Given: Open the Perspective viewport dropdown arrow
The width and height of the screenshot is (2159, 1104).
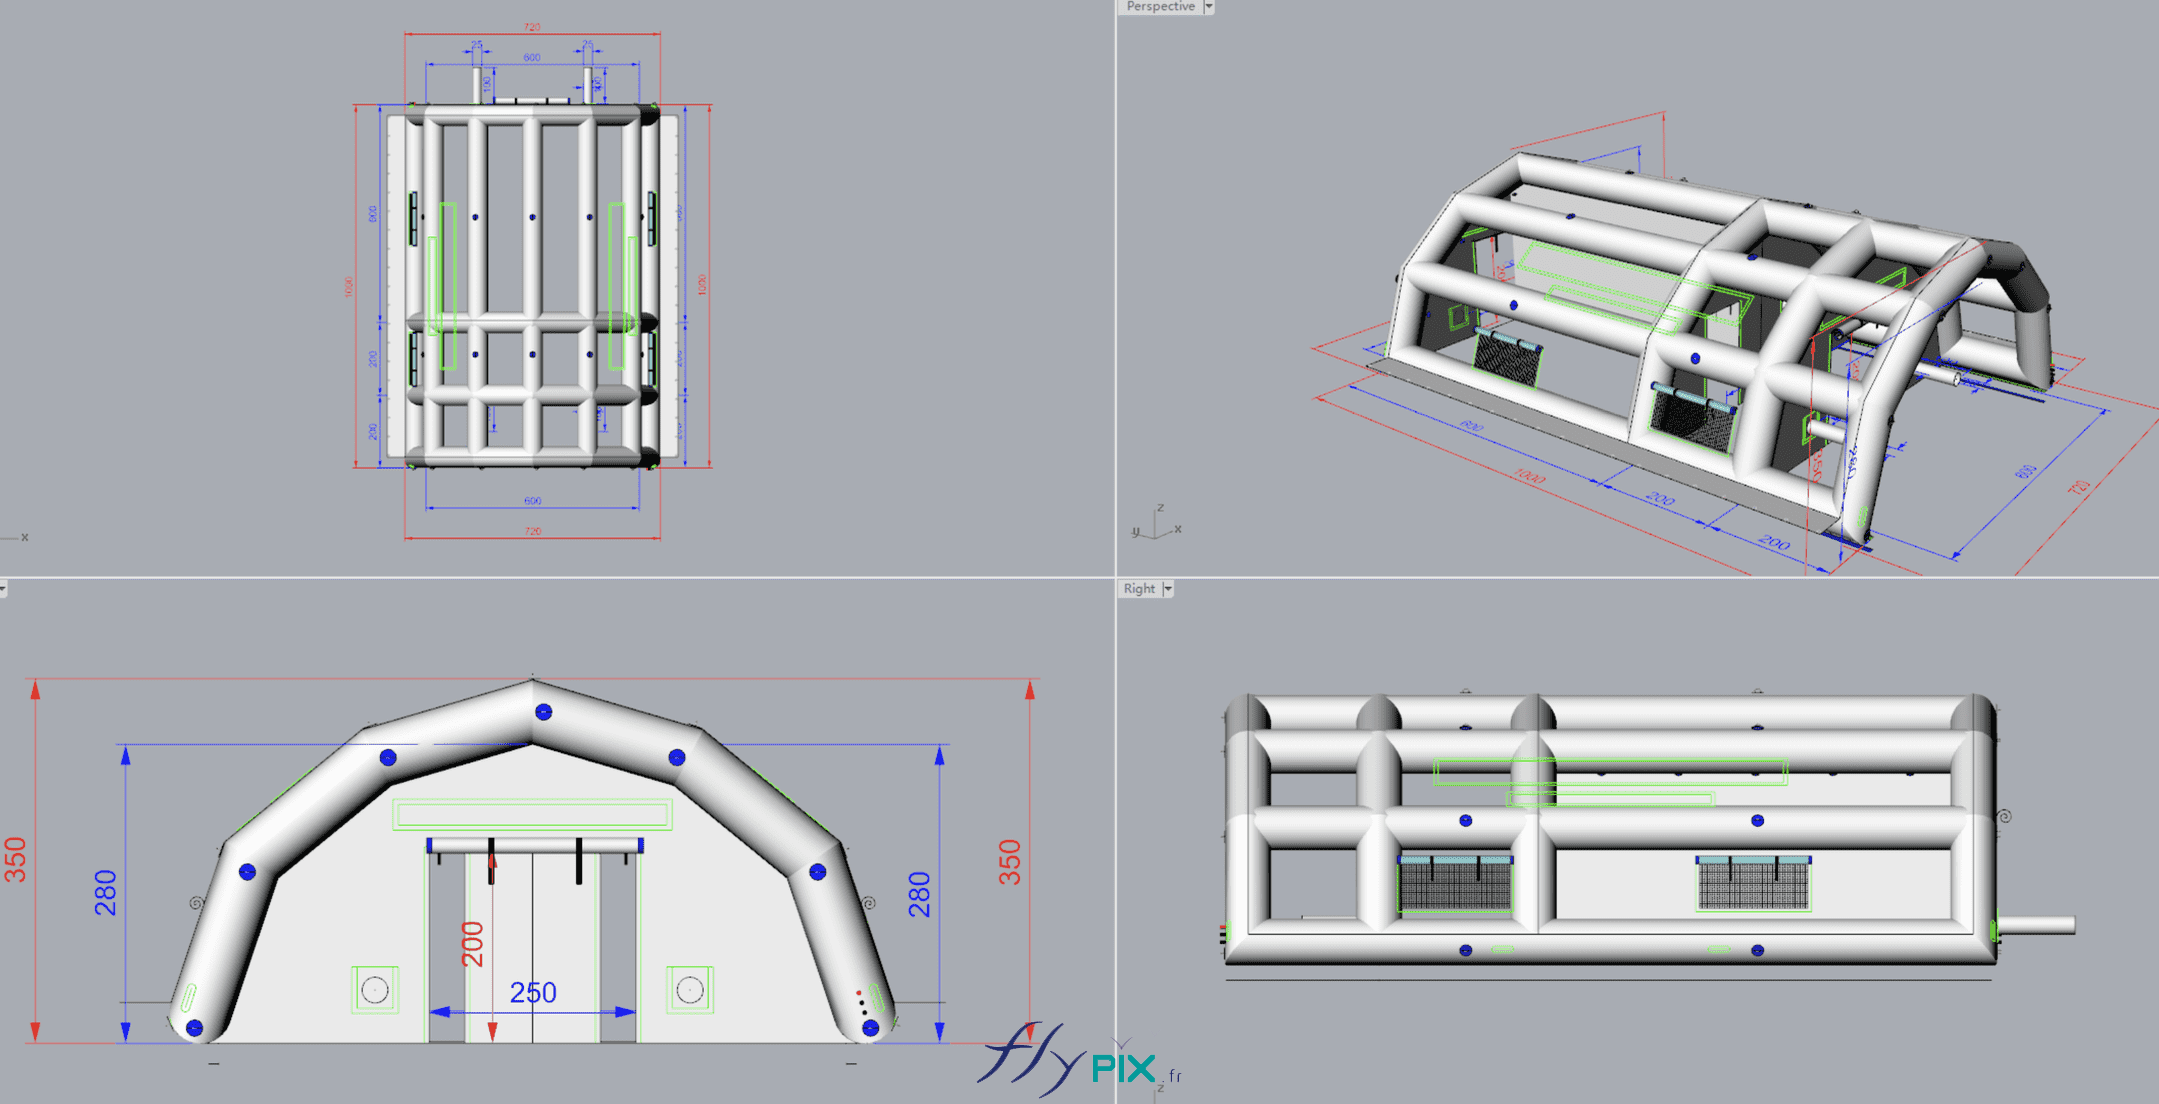Looking at the screenshot, I should pos(1209,7).
